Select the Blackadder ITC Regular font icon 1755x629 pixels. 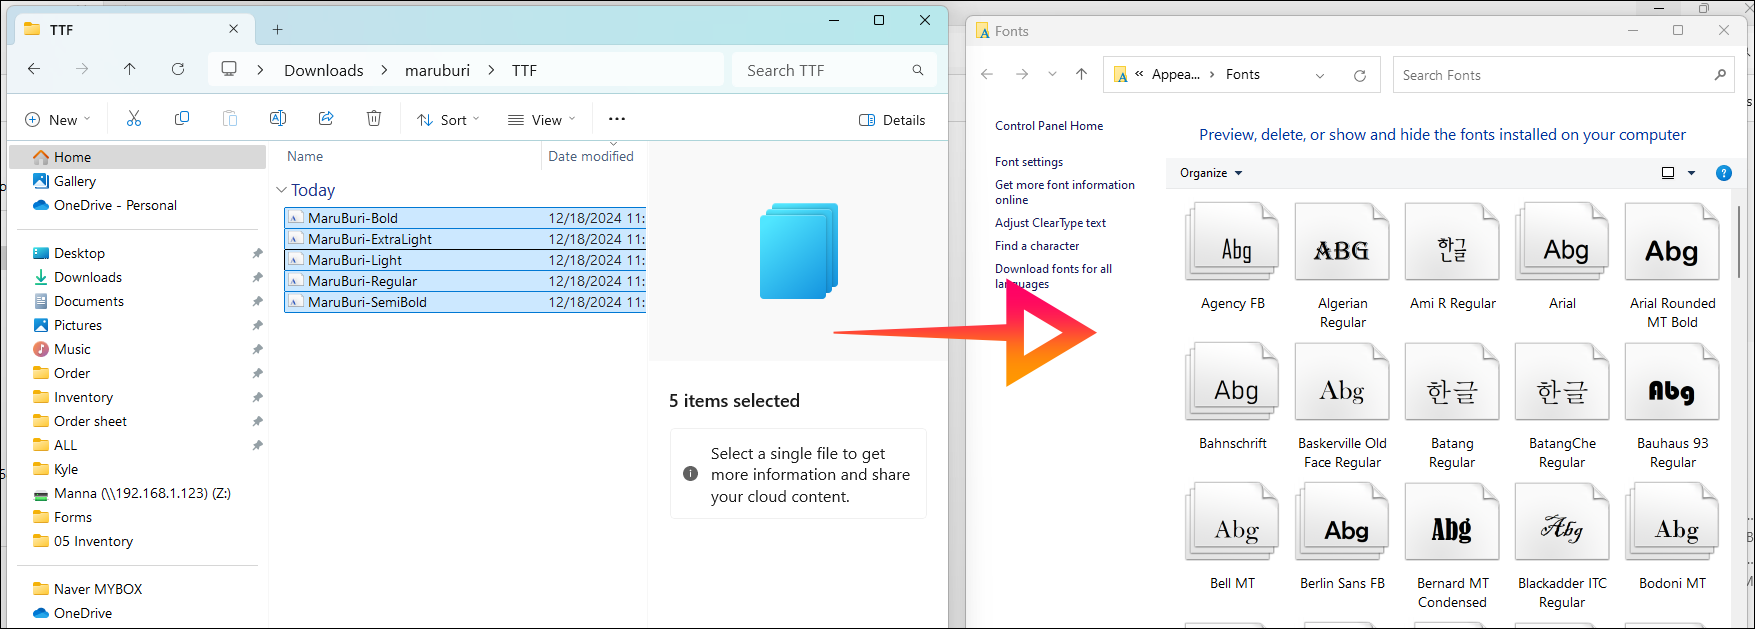(x=1562, y=521)
